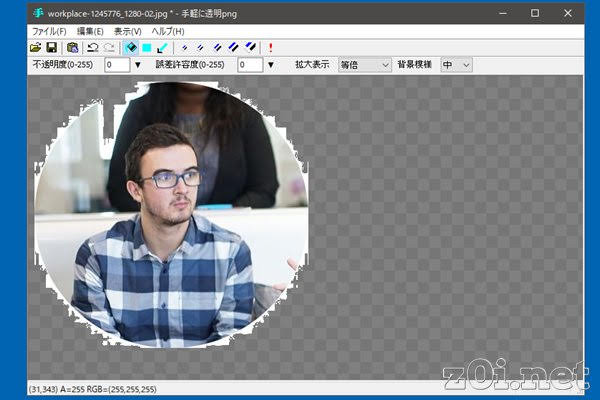Choose the second largest brush size

(233, 48)
